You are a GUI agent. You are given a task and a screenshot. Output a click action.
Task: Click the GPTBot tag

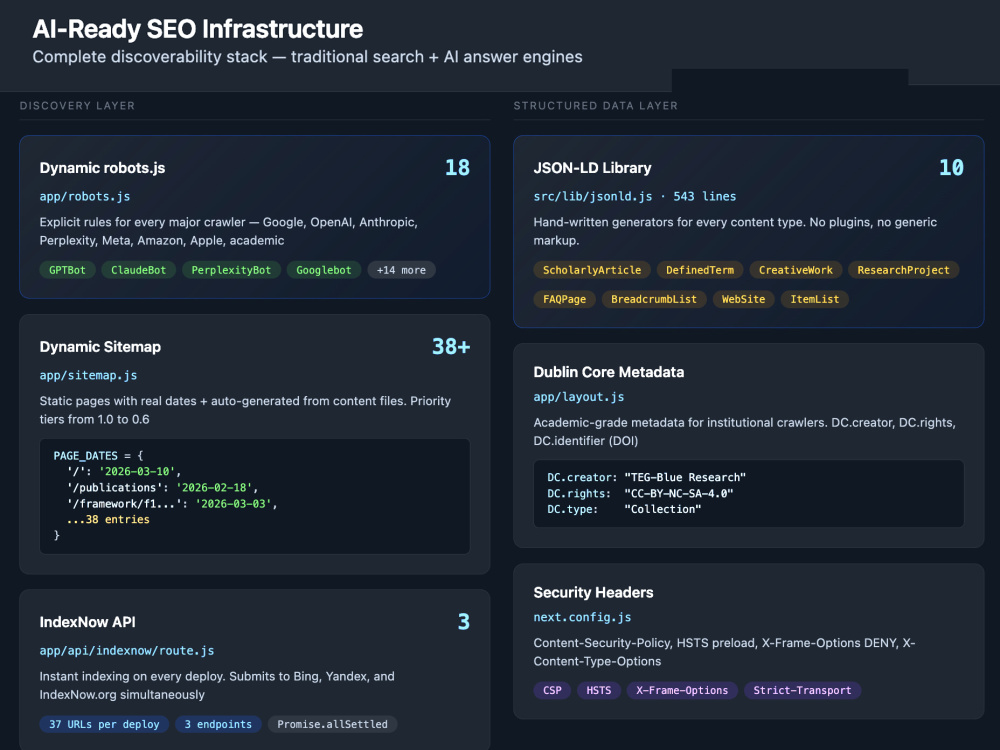click(x=67, y=270)
